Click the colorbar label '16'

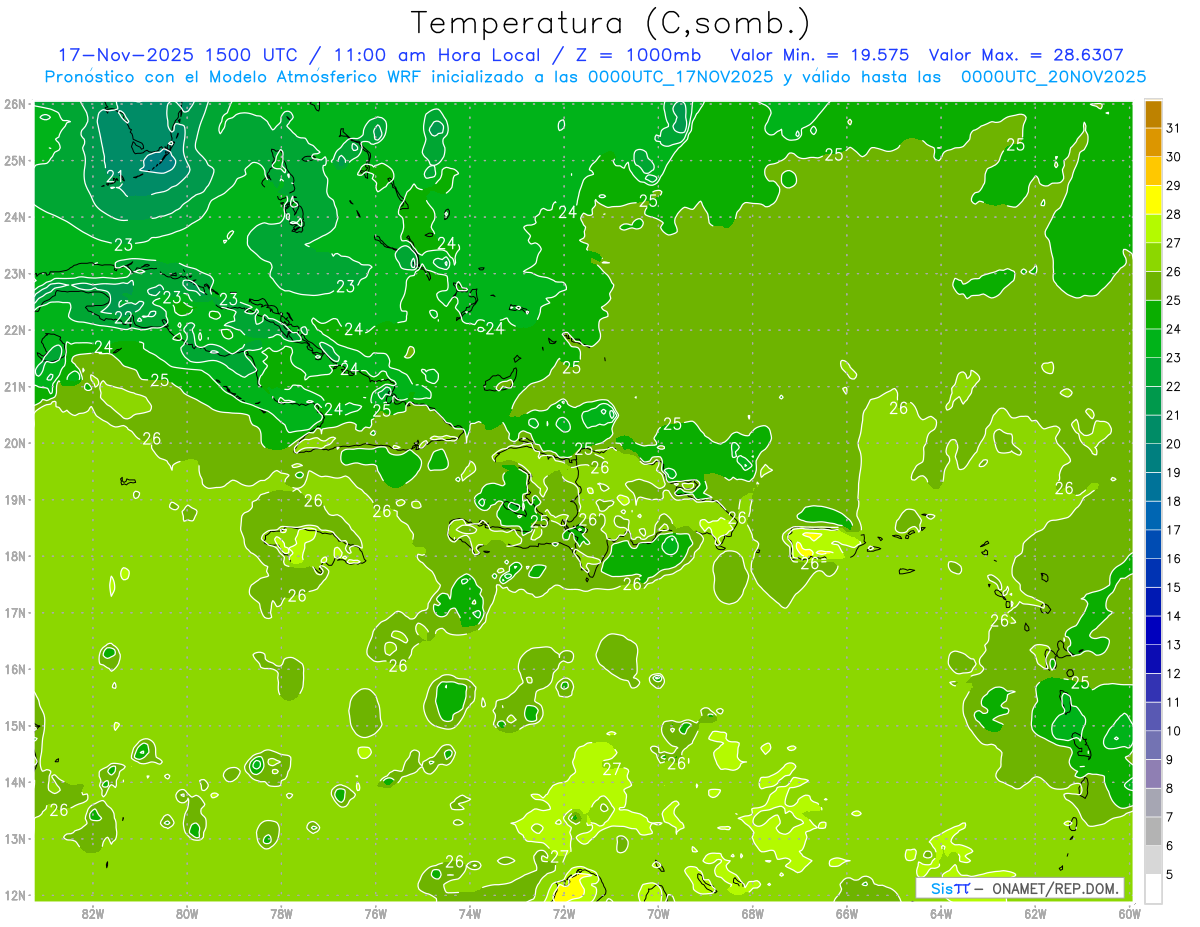pyautogui.click(x=1174, y=559)
